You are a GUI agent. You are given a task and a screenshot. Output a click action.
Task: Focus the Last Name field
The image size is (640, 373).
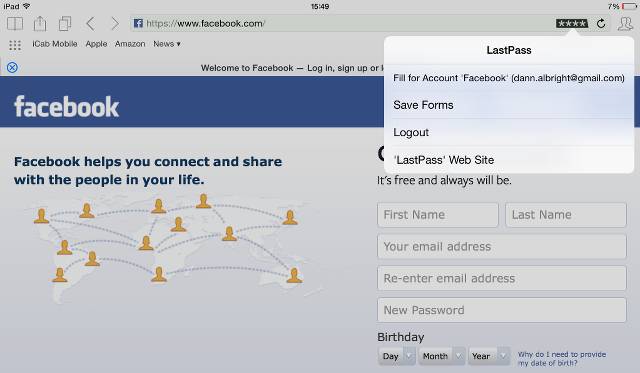coord(566,215)
